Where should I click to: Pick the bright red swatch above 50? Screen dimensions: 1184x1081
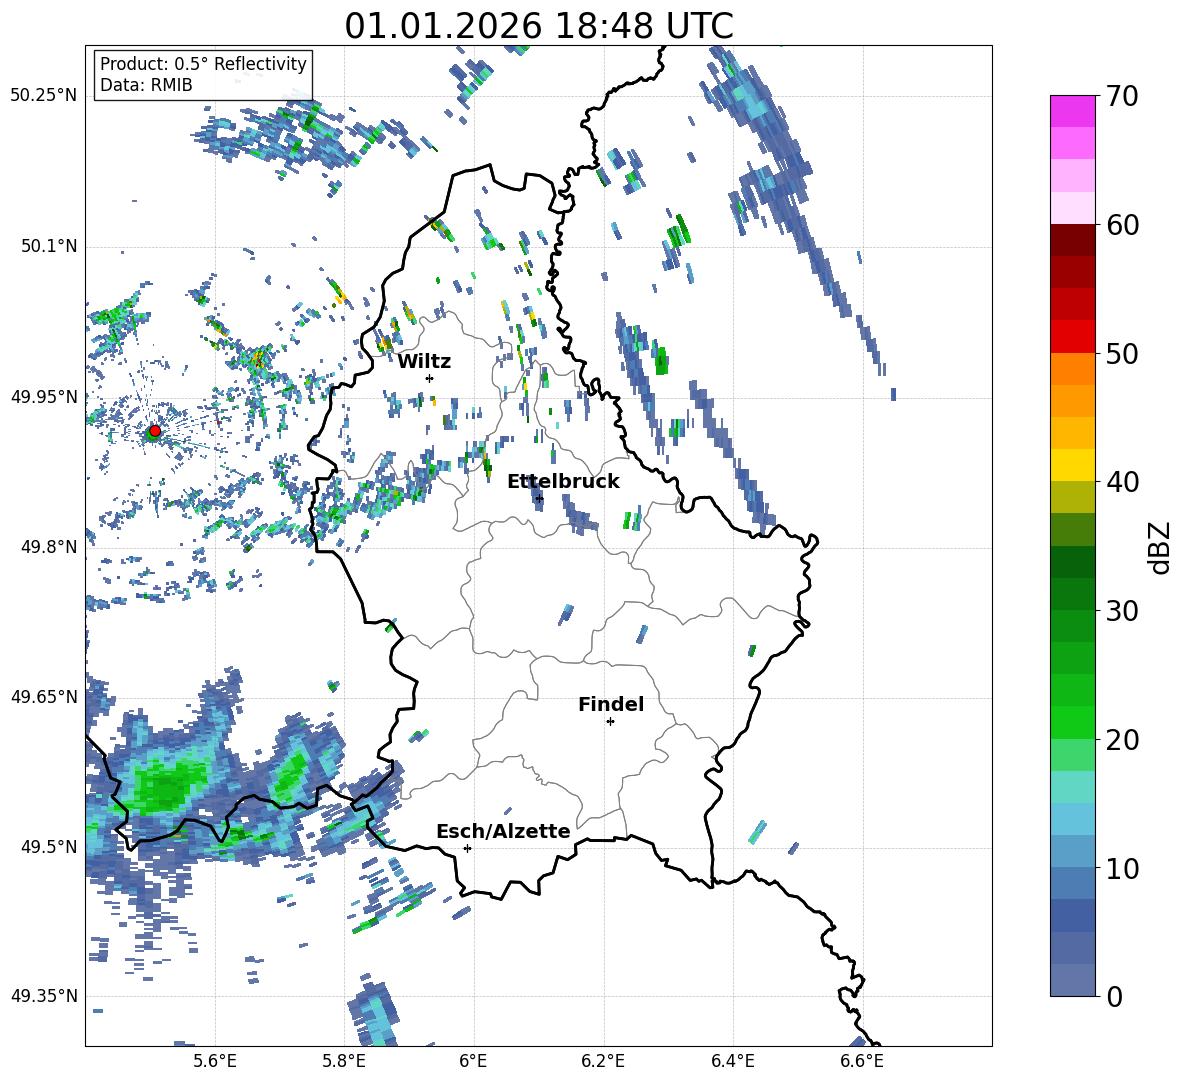[x=1072, y=337]
